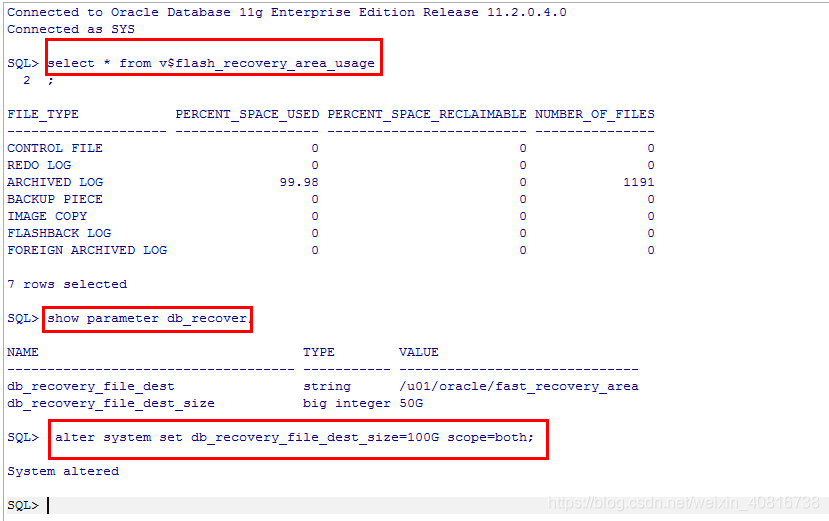The image size is (829, 521).
Task: Click the 'Connected as SYS' line
Action: click(71, 29)
